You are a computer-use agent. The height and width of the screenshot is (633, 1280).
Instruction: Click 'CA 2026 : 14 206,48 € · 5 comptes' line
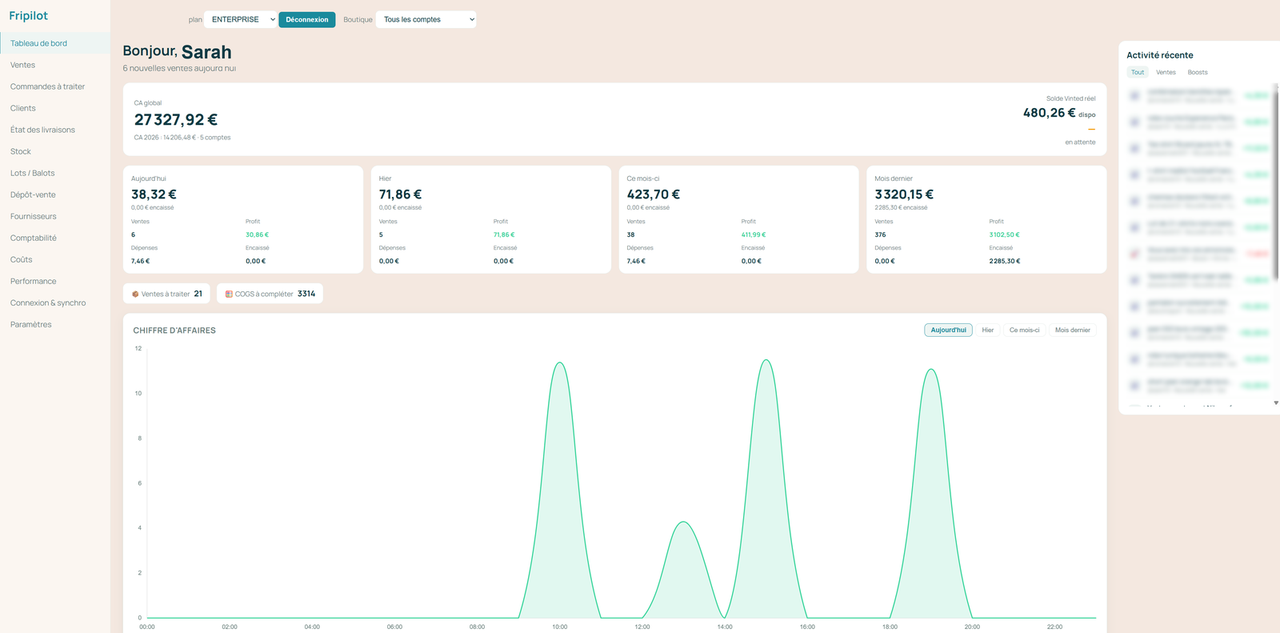pyautogui.click(x=182, y=137)
